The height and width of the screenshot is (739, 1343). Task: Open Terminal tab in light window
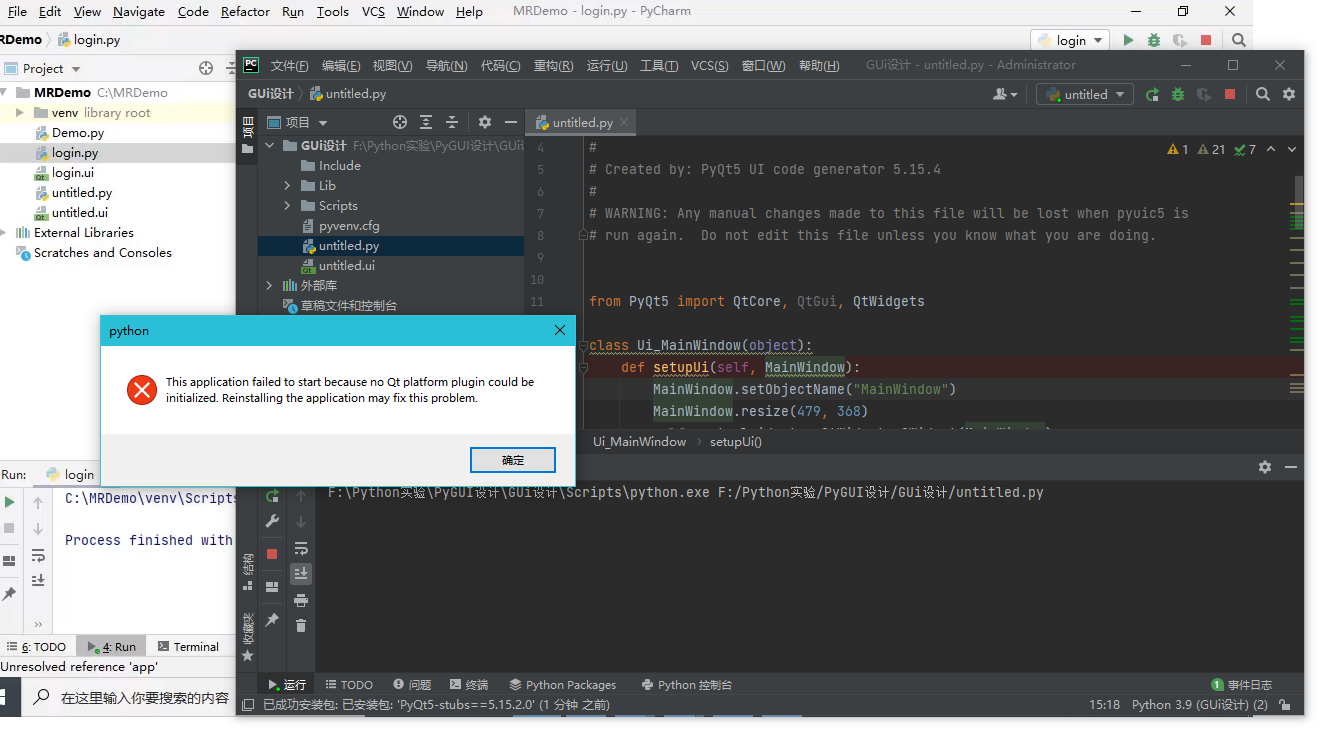coord(188,647)
